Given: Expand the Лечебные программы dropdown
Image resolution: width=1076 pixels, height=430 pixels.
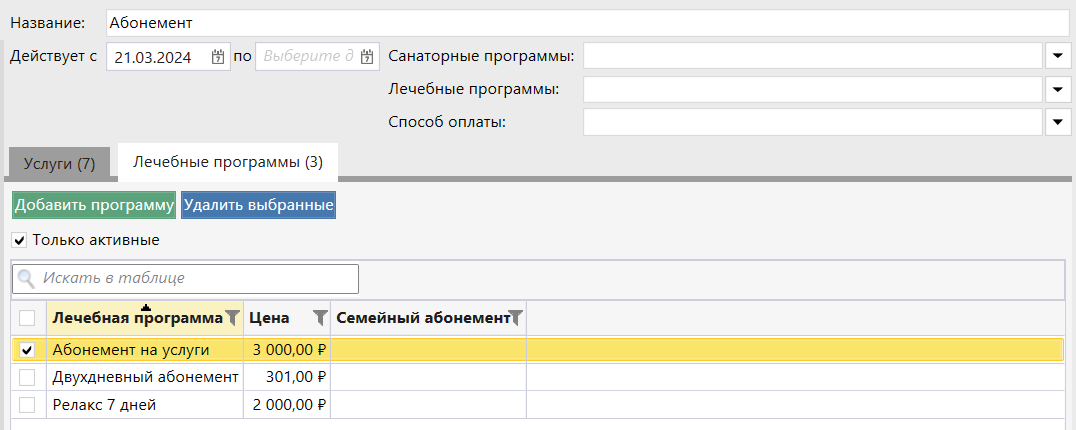Looking at the screenshot, I should (1058, 89).
